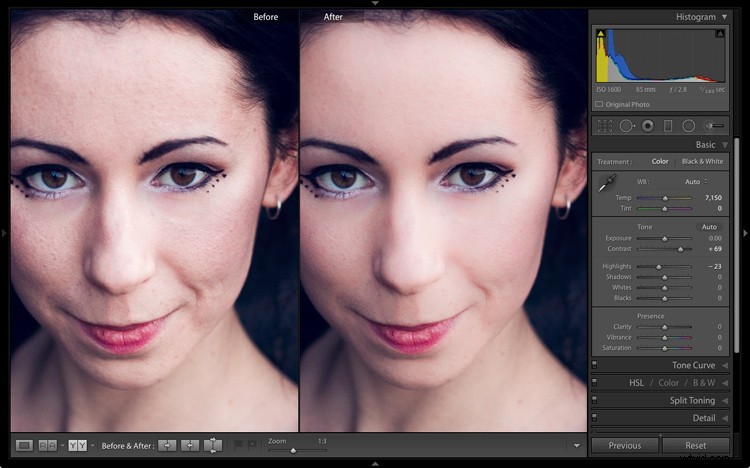
Task: Toggle the Split Toning panel switch
Action: pos(595,400)
